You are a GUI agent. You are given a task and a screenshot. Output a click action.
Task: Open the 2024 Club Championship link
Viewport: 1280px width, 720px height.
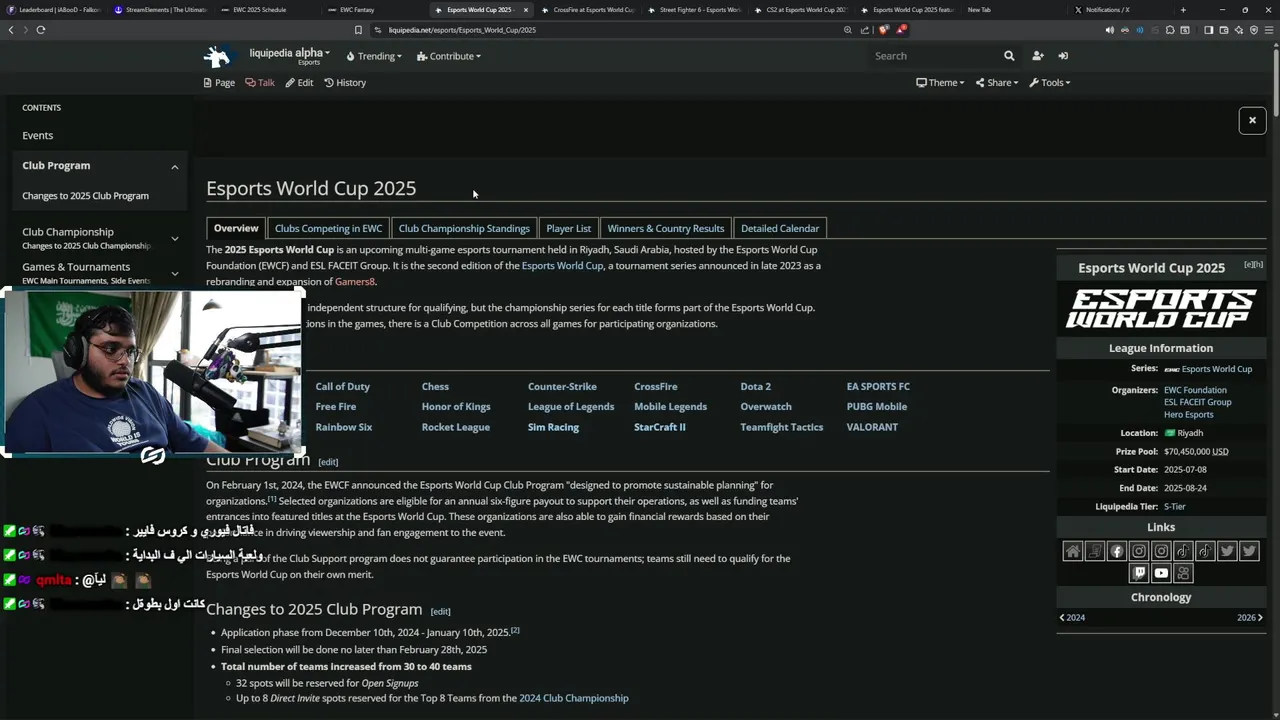coord(574,698)
